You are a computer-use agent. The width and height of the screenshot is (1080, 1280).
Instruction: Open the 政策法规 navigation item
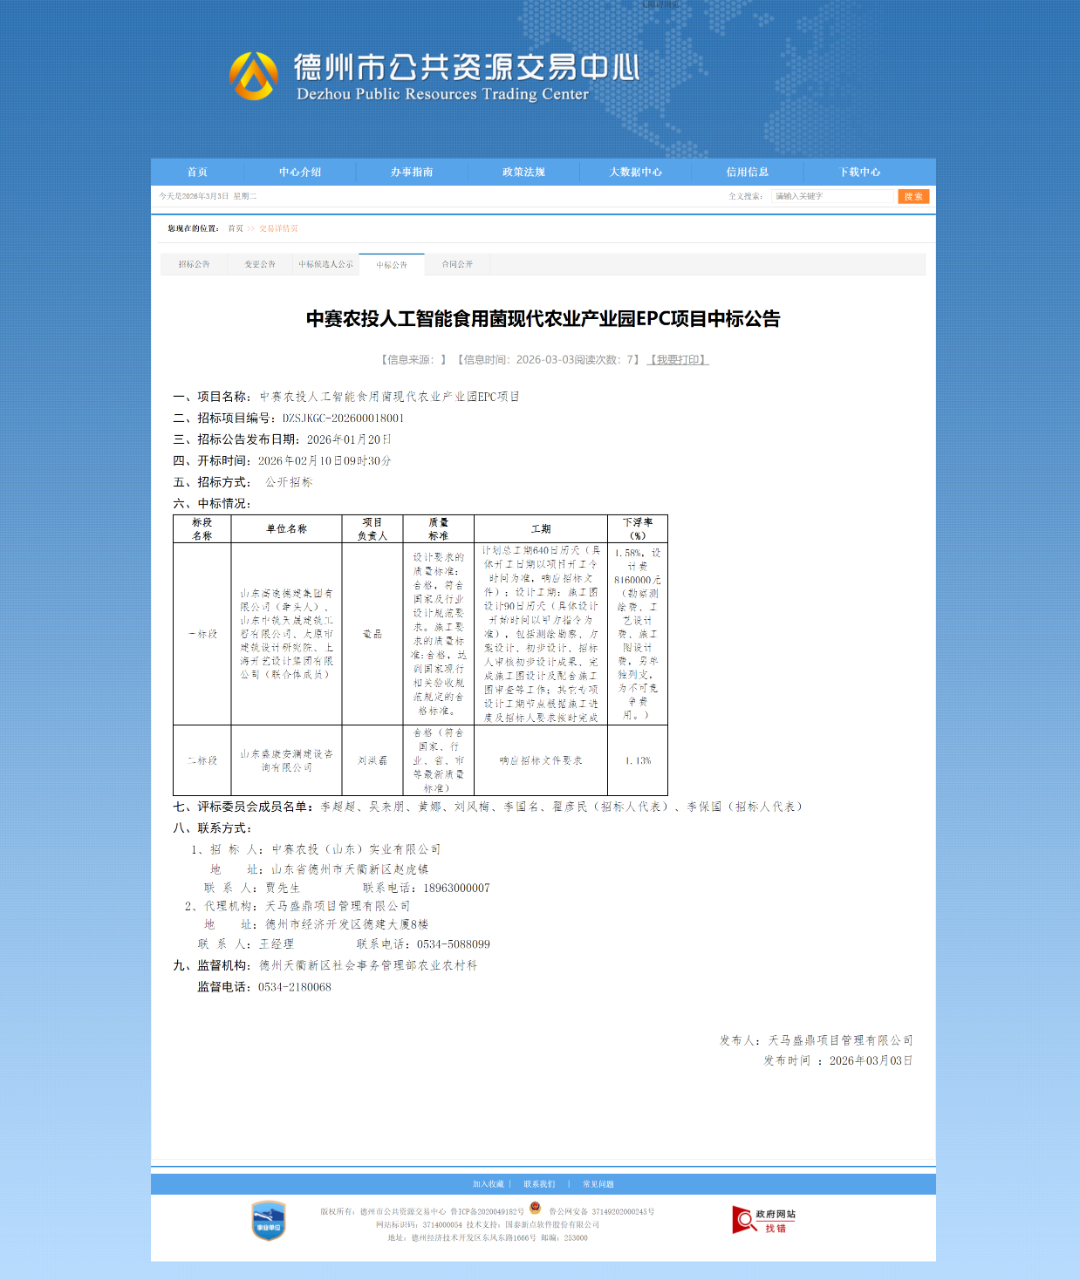click(x=524, y=172)
